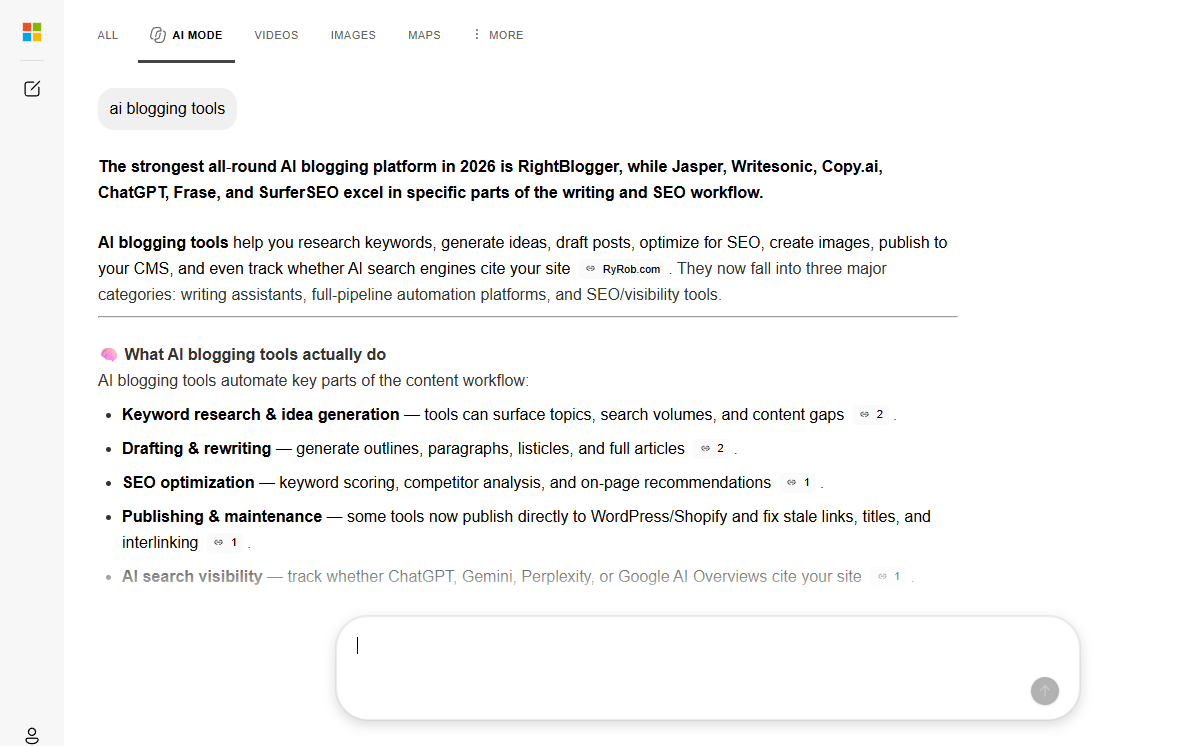This screenshot has height=746, width=1193.
Task: Click the brain emoji beside the heading
Action: click(x=109, y=355)
